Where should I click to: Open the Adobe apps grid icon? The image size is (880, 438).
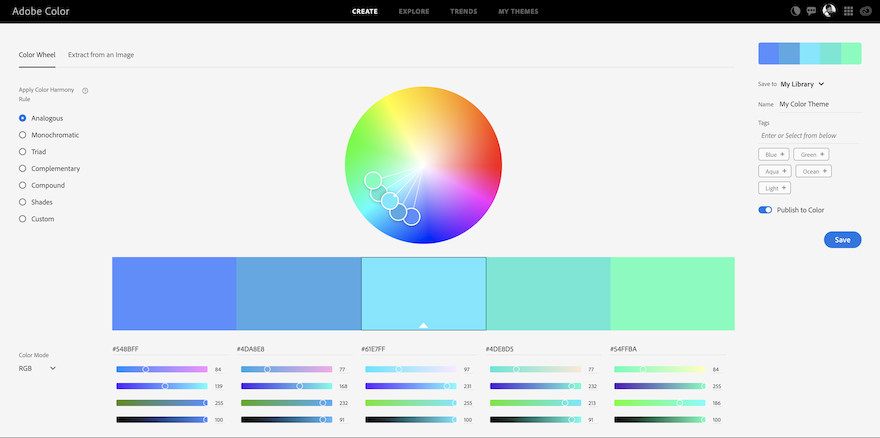coord(848,11)
